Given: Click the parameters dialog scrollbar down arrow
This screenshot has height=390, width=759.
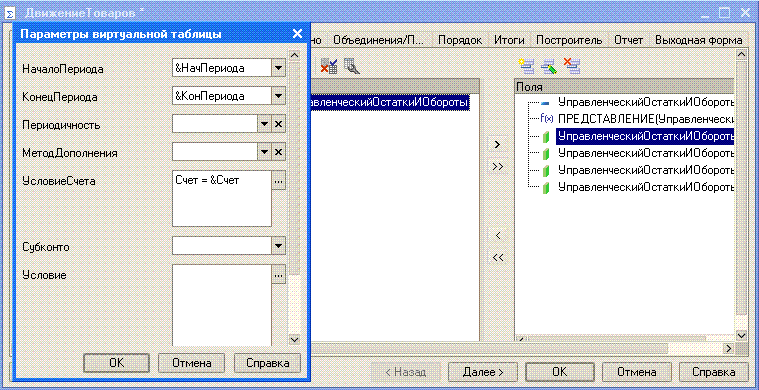Looking at the screenshot, I should point(294,339).
